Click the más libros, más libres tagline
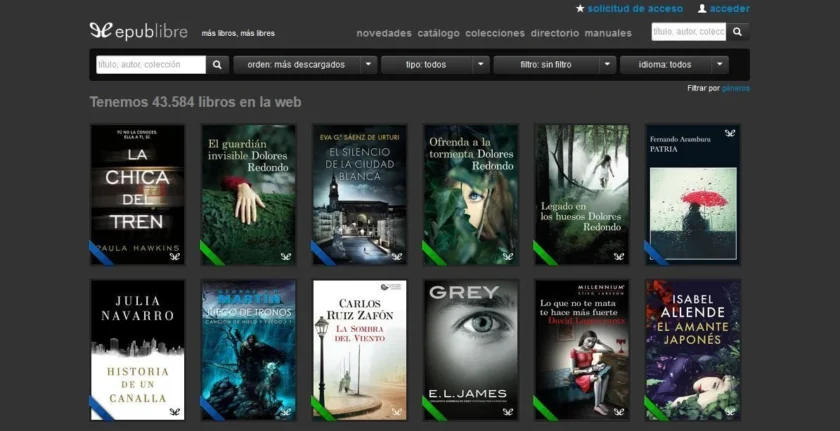Screen dimensions: 840x431 pos(238,33)
